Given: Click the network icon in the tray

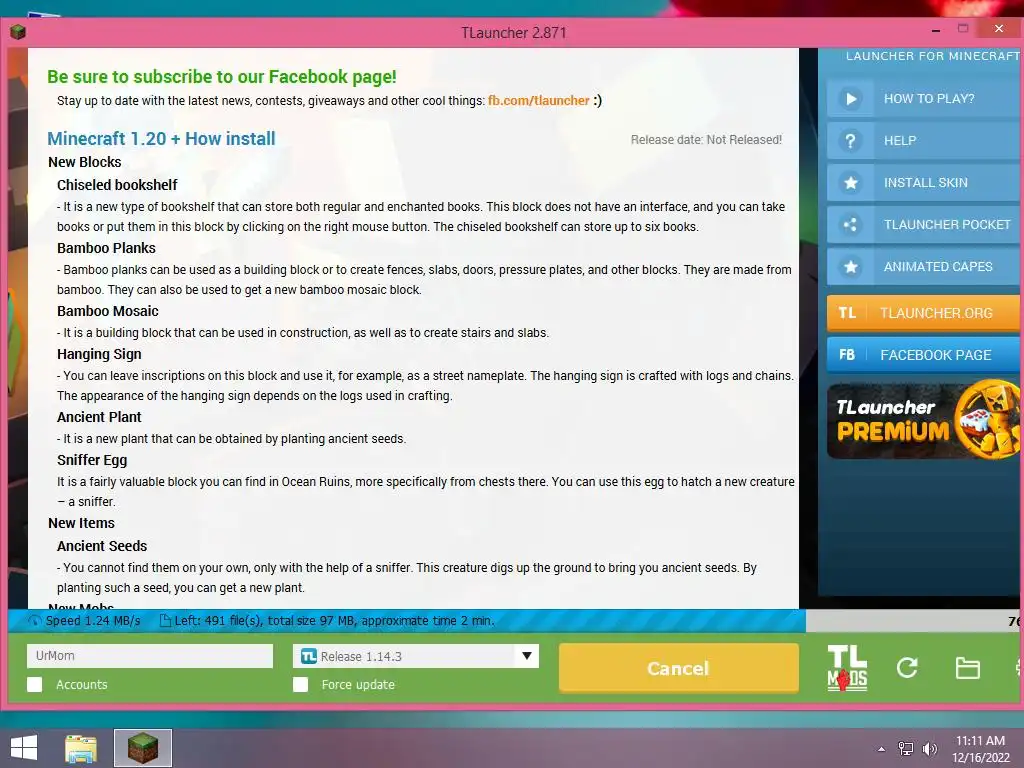Looking at the screenshot, I should (906, 748).
